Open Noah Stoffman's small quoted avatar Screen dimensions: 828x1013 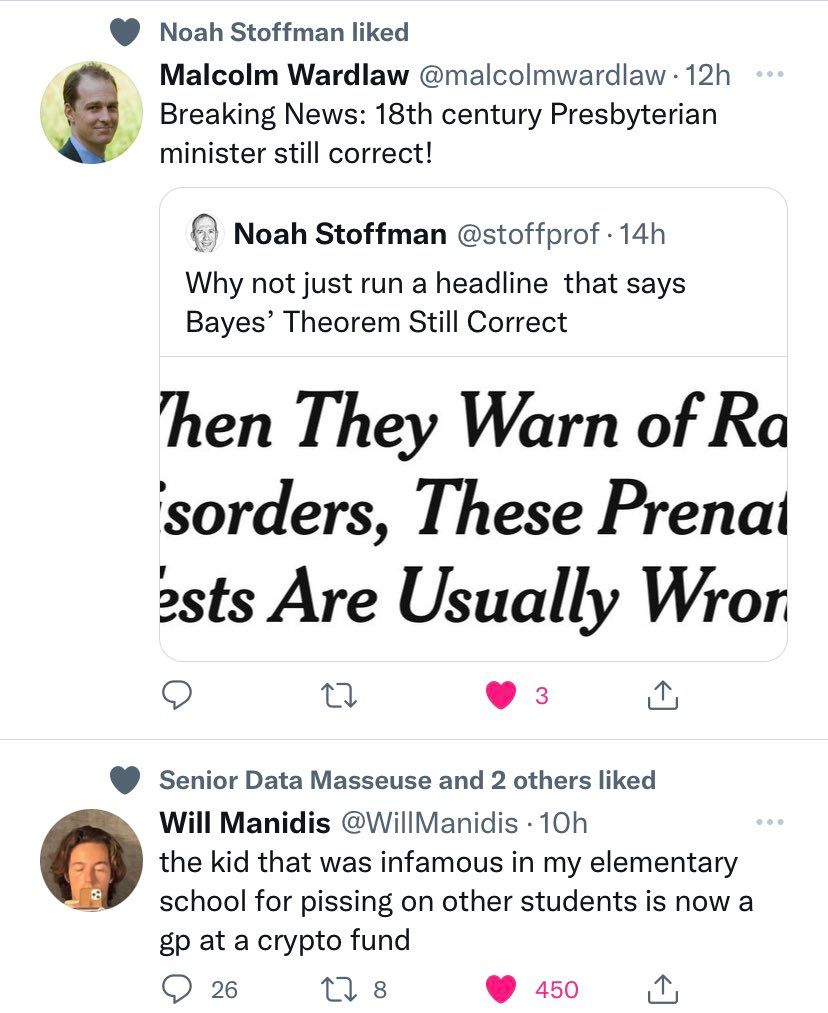click(x=204, y=234)
